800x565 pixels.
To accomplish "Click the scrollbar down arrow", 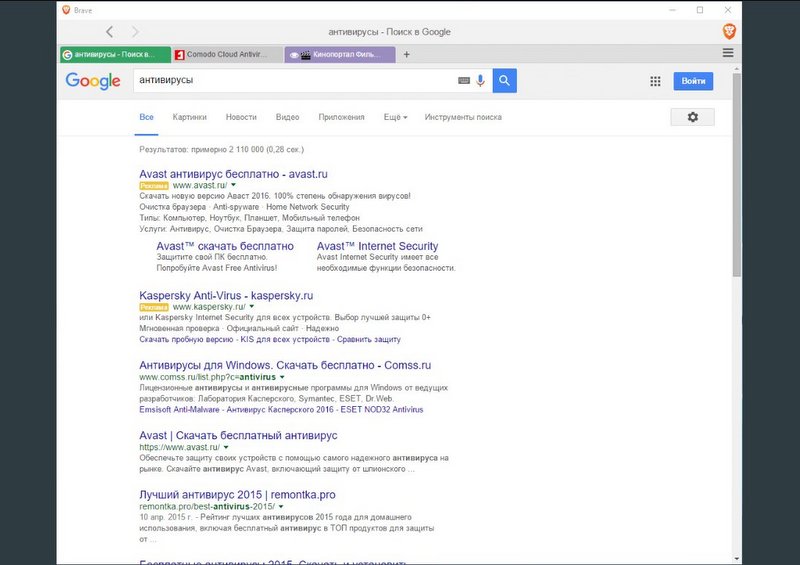I will [737, 559].
